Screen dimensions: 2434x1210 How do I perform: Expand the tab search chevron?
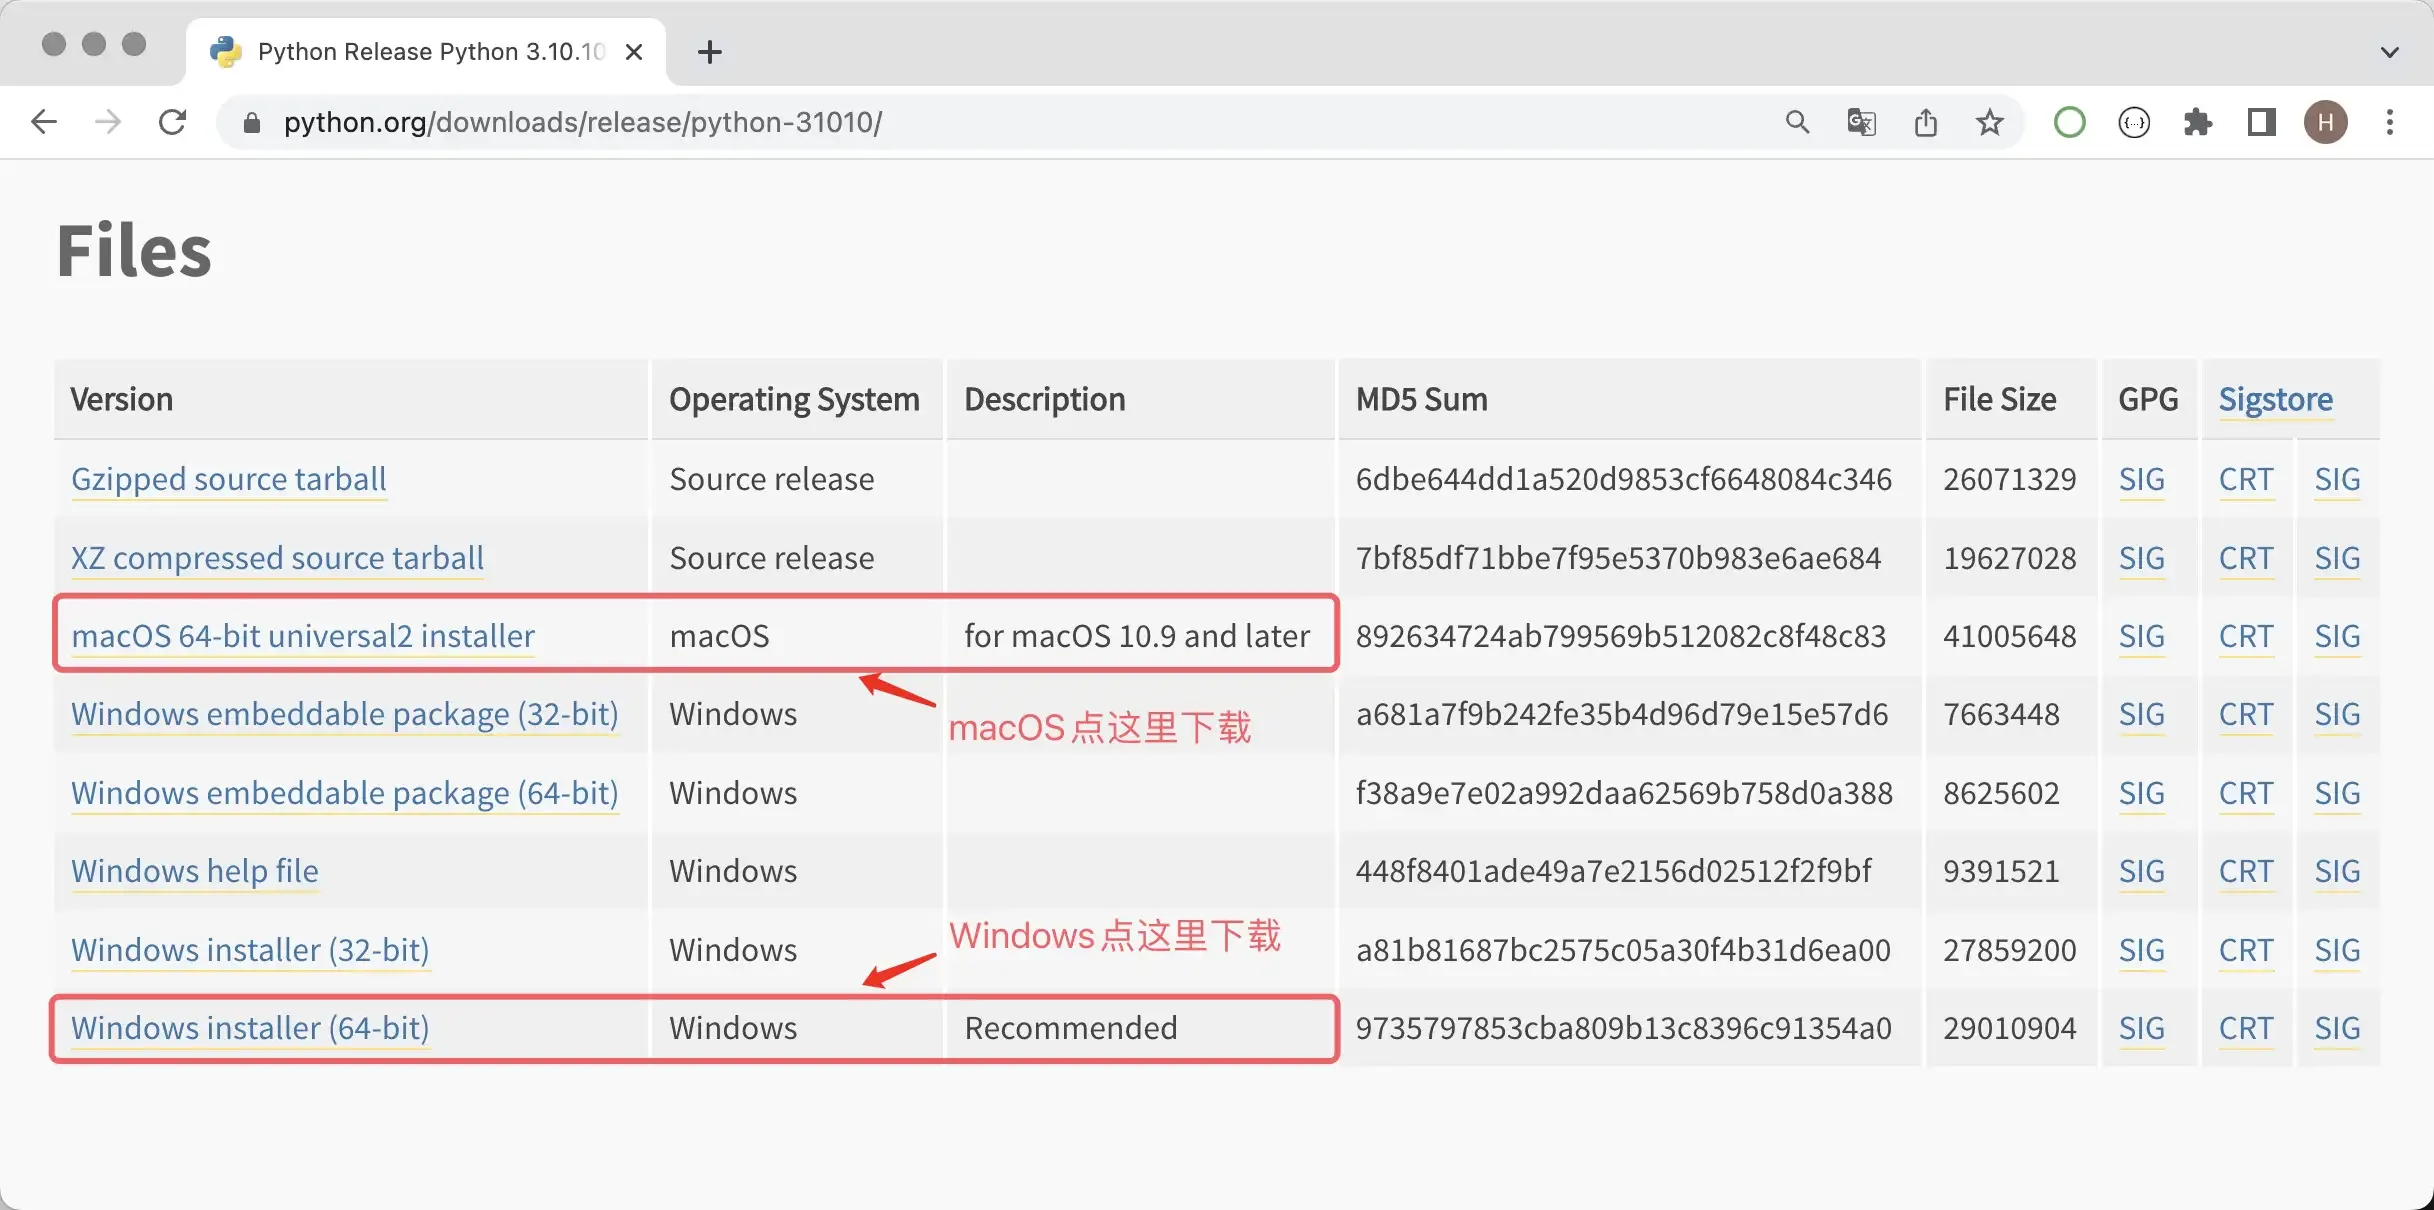click(x=2389, y=52)
